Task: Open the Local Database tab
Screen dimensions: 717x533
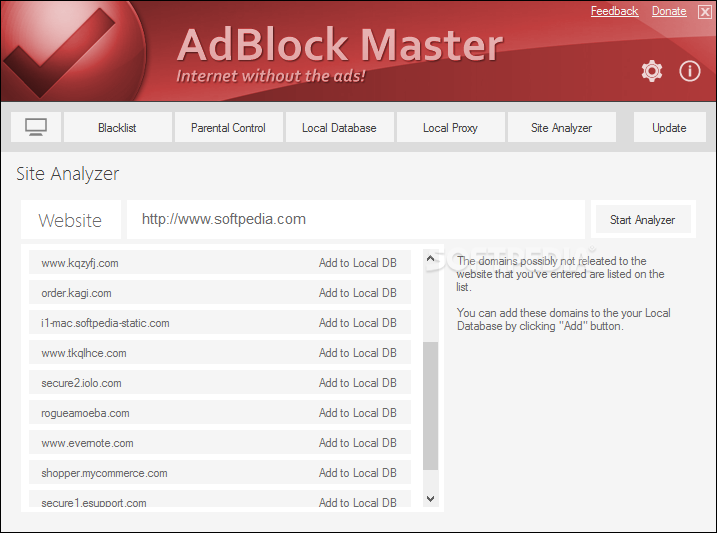Action: pyautogui.click(x=340, y=127)
